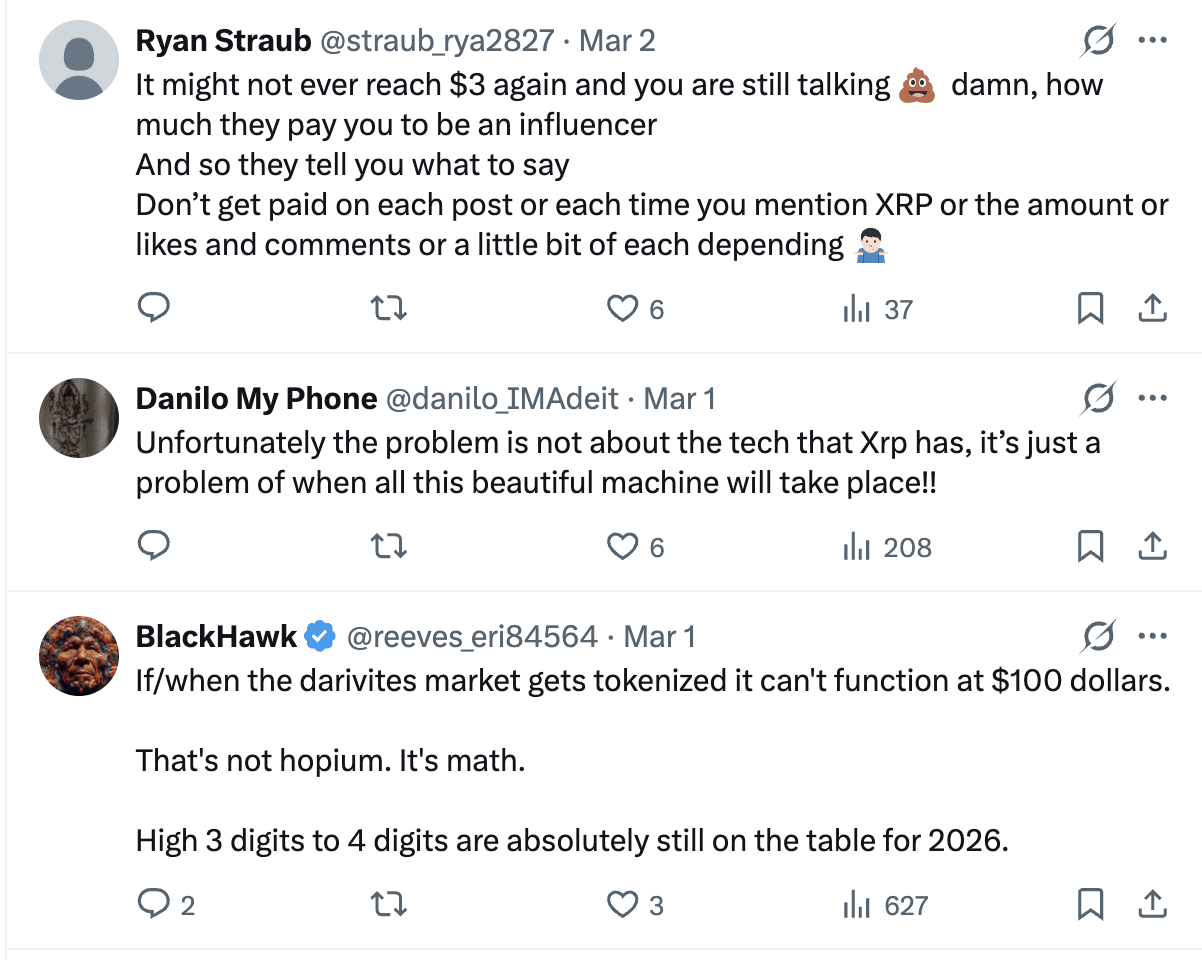Reply to Ryan Straub's post
The height and width of the screenshot is (960, 1202).
pos(153,308)
